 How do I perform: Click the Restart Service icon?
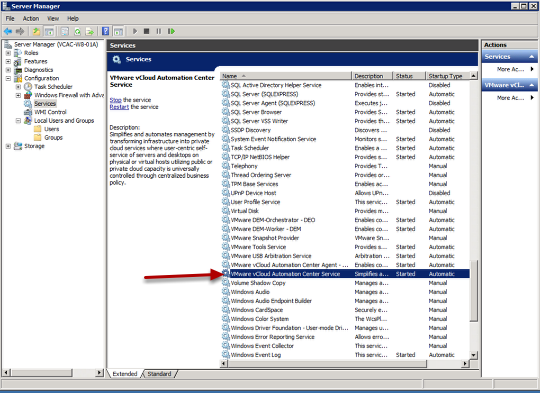(171, 31)
